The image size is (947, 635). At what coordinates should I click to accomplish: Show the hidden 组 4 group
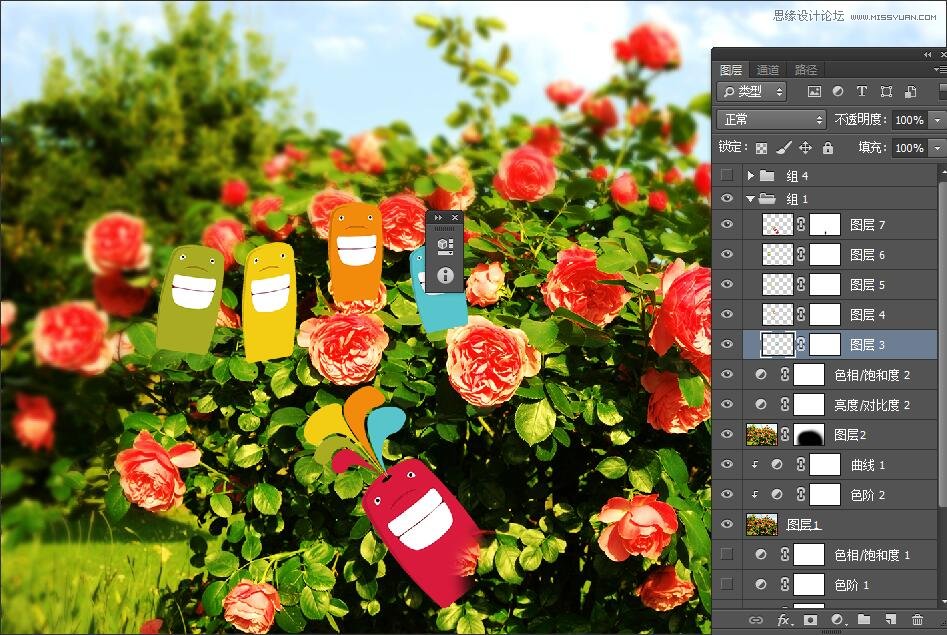pos(727,175)
